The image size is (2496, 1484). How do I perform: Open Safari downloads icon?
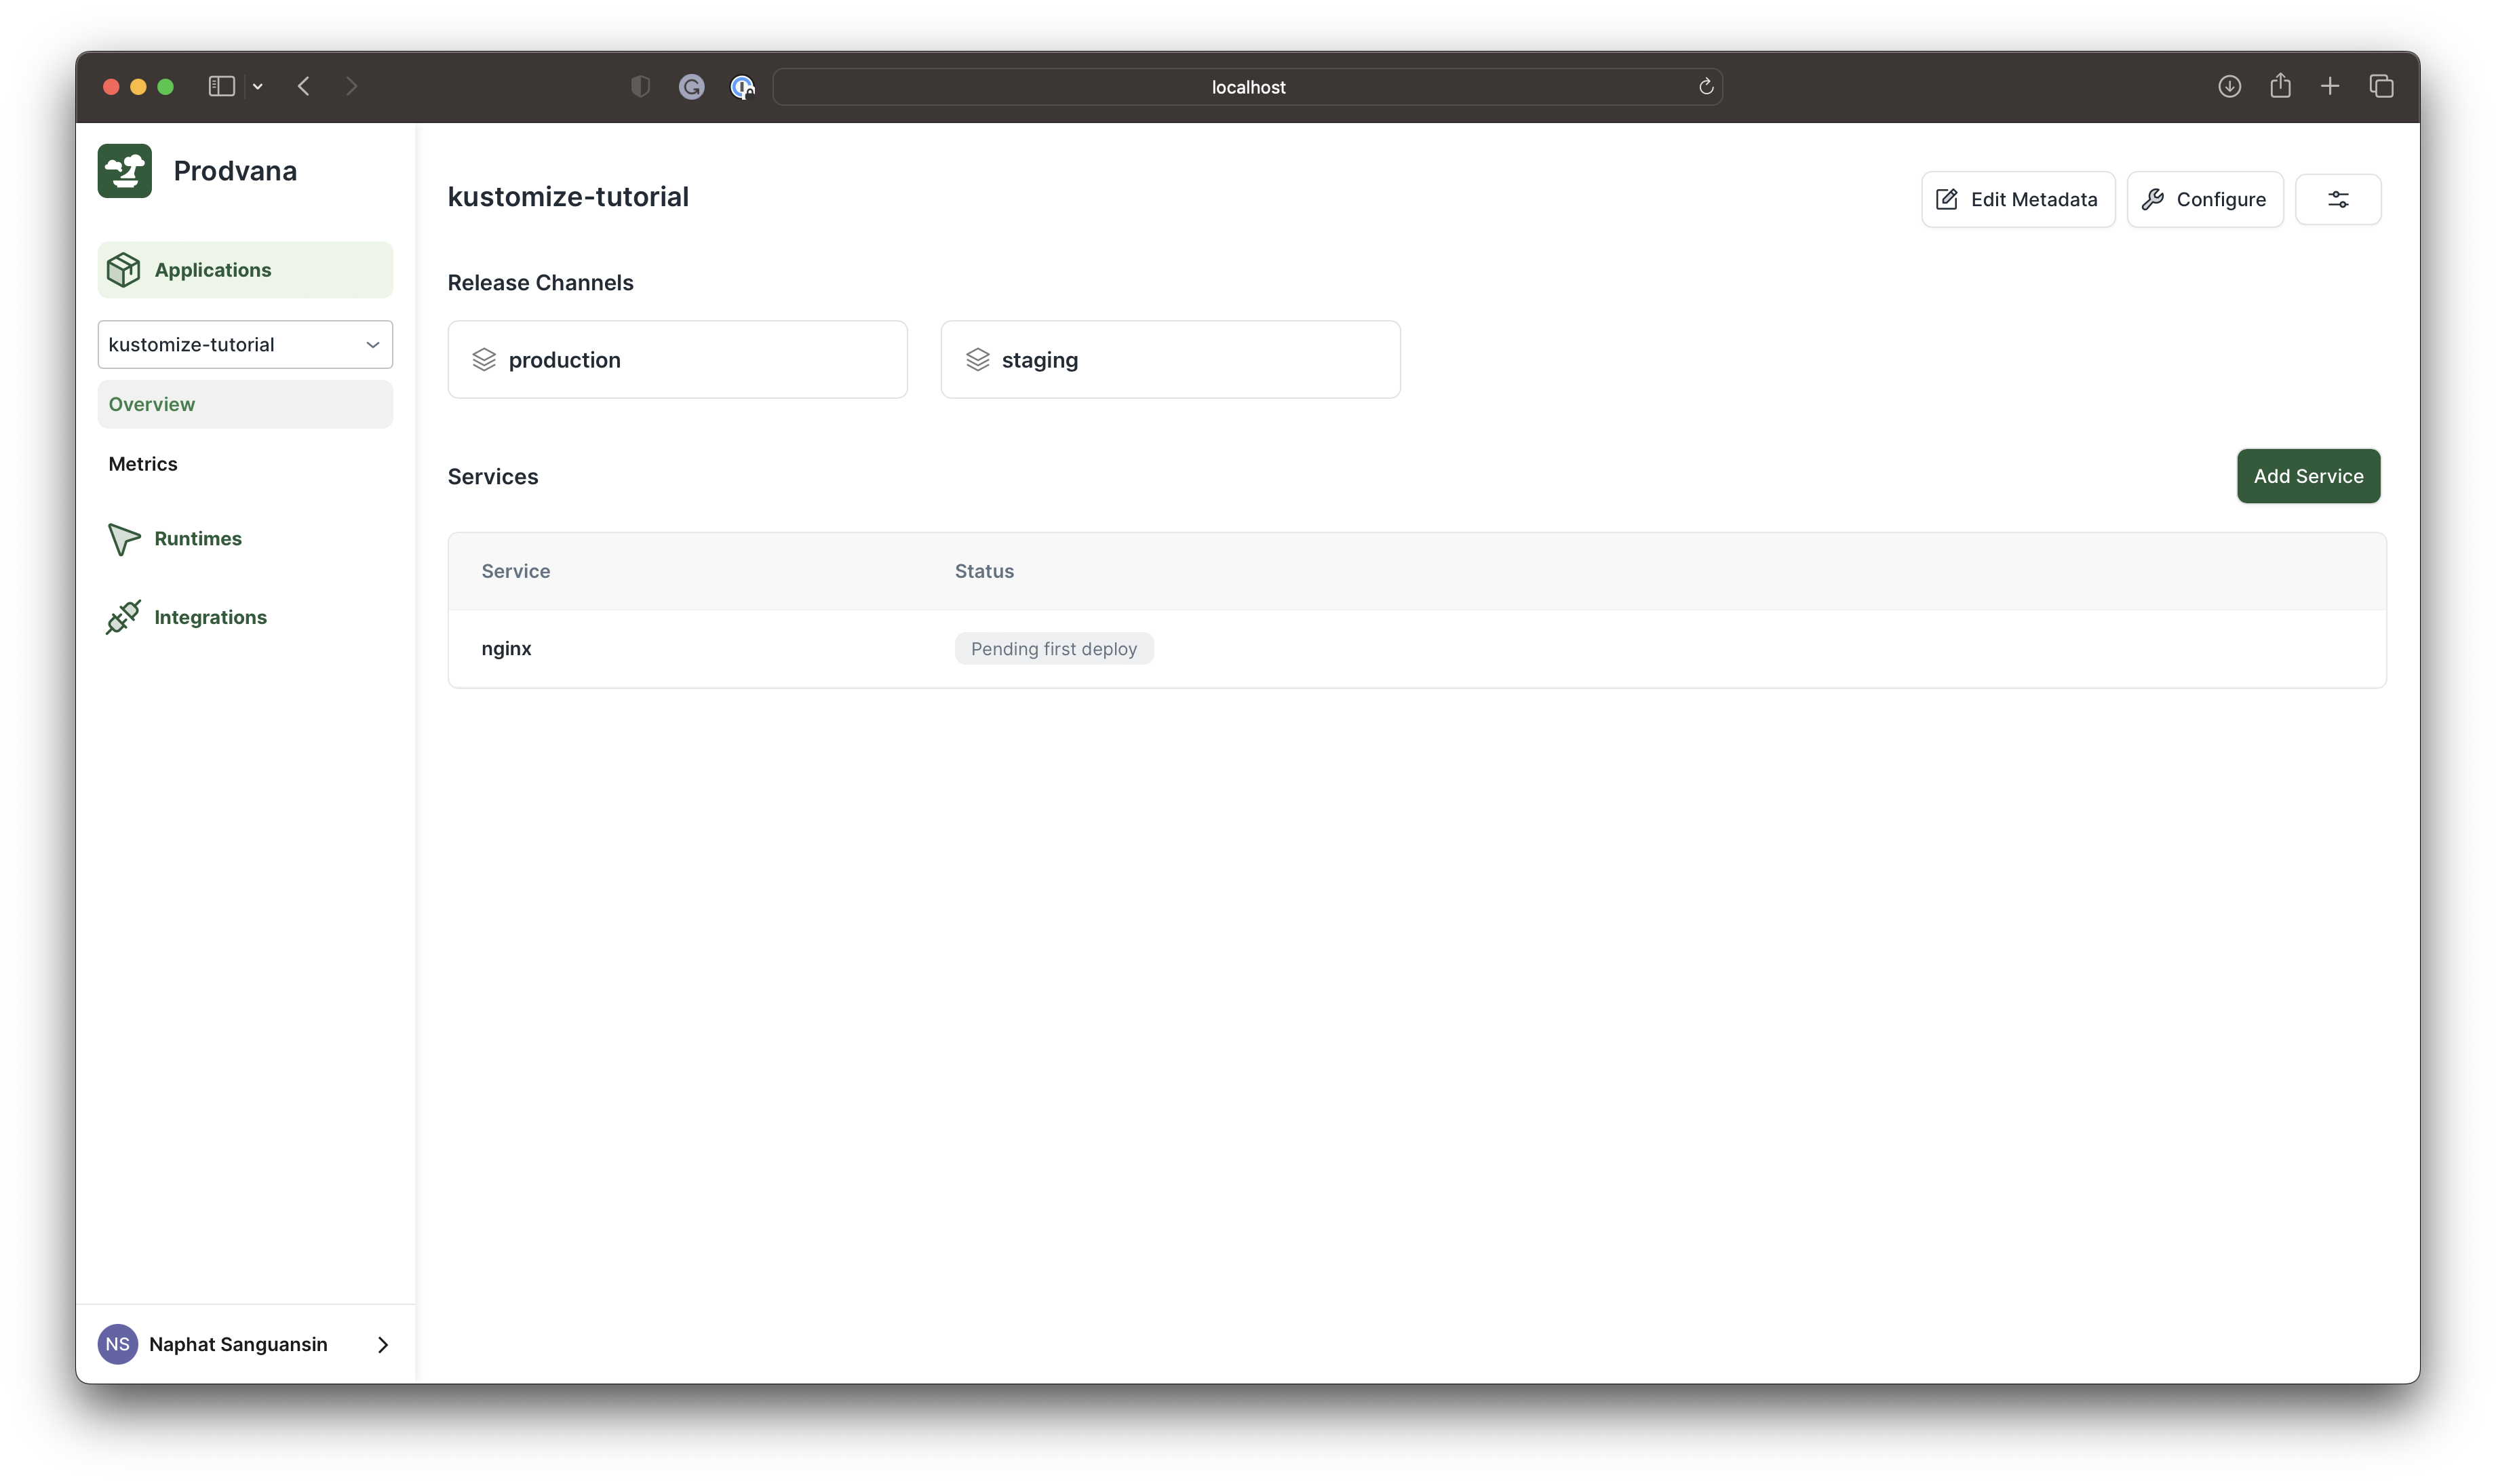click(x=2229, y=87)
